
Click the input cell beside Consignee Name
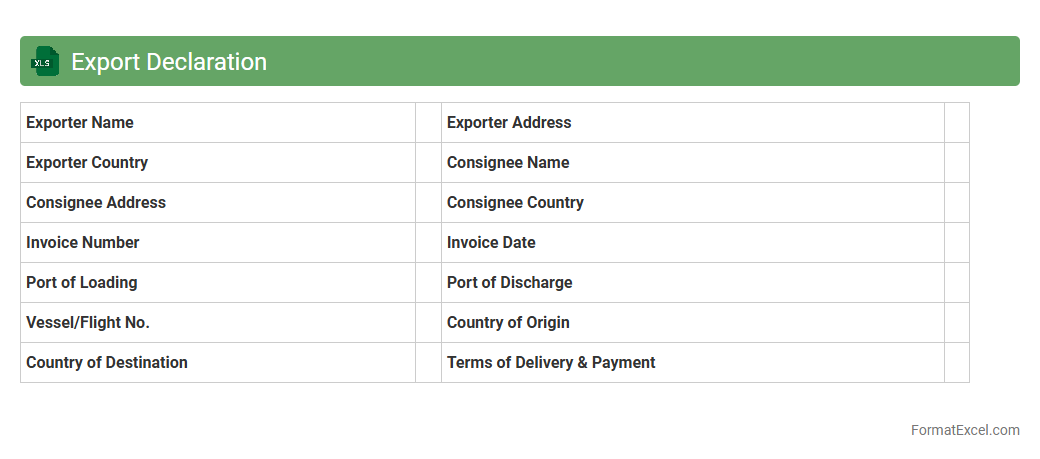tap(956, 163)
